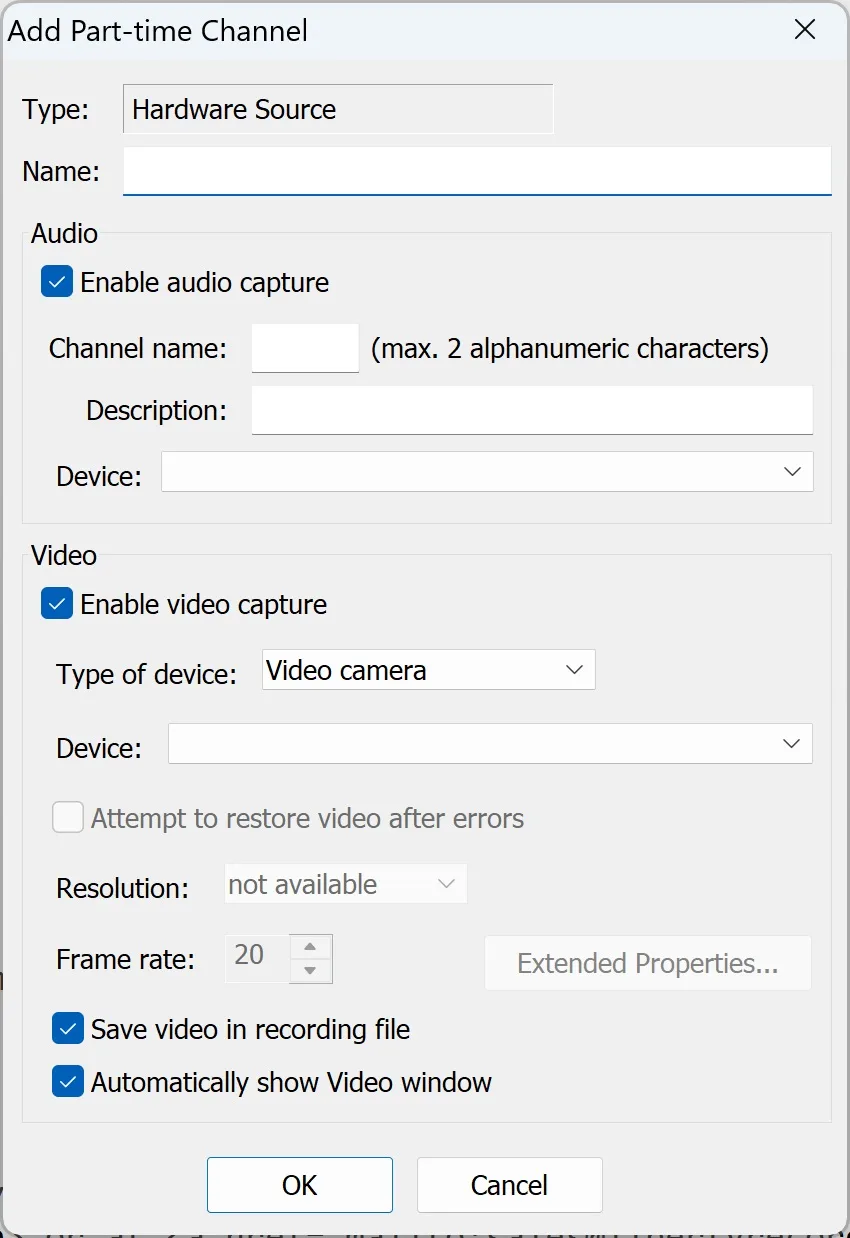850x1238 pixels.
Task: Confirm with the OK button
Action: [300, 1185]
